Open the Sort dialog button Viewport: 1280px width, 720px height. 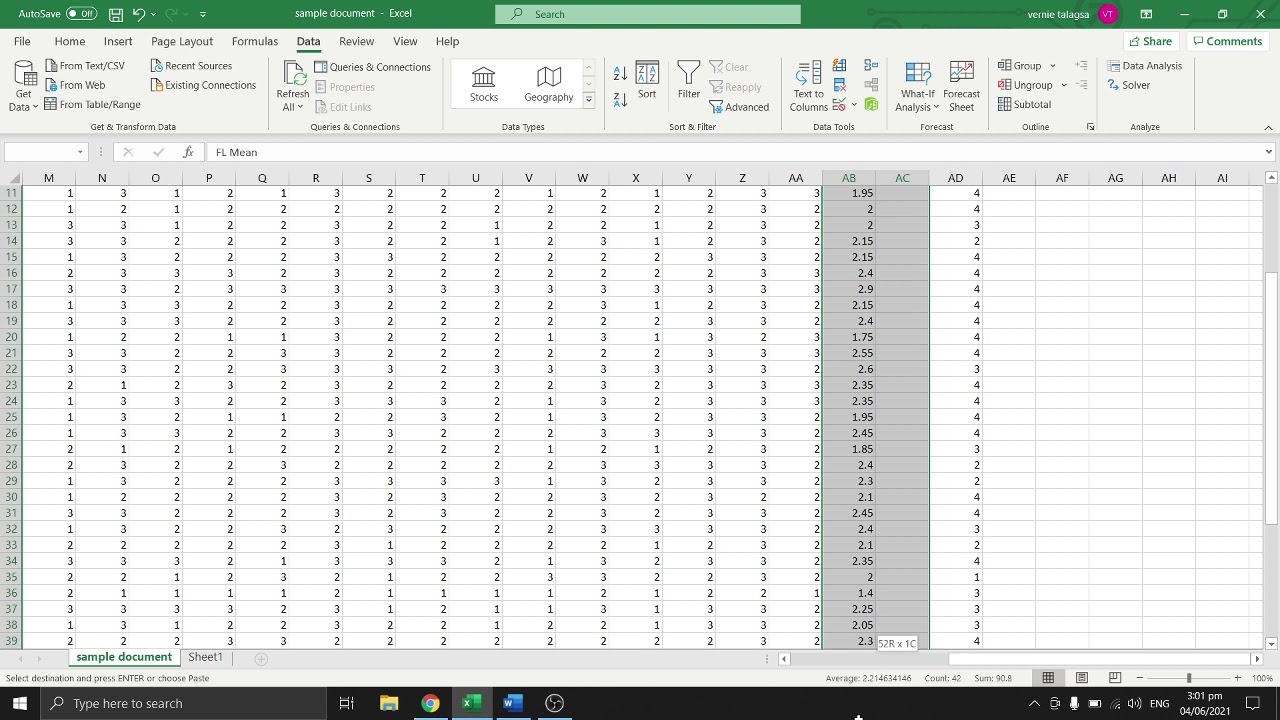click(x=647, y=80)
